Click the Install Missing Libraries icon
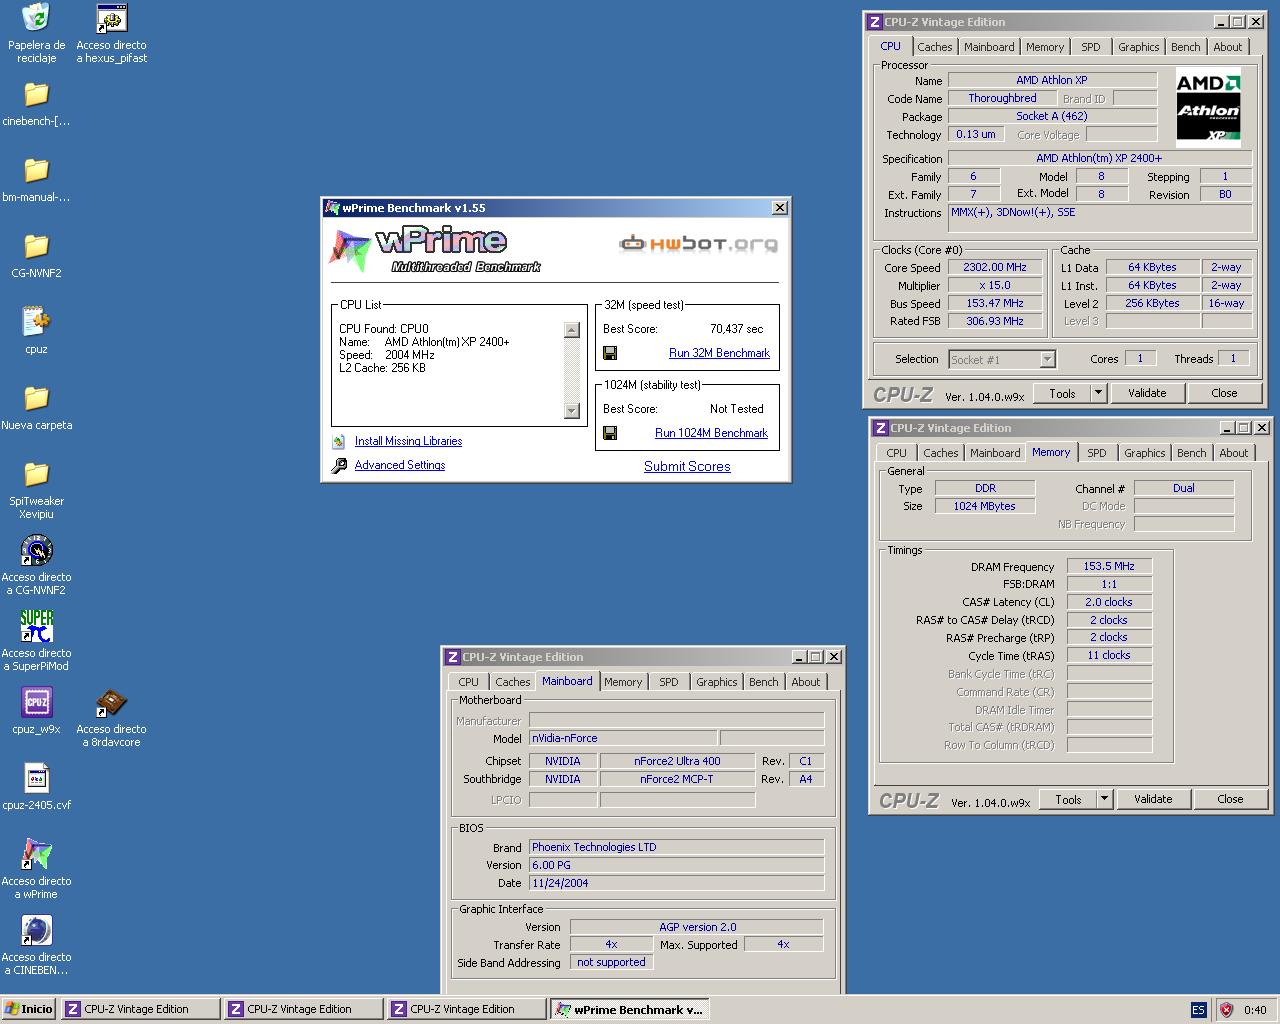1280x1024 pixels. pos(339,441)
